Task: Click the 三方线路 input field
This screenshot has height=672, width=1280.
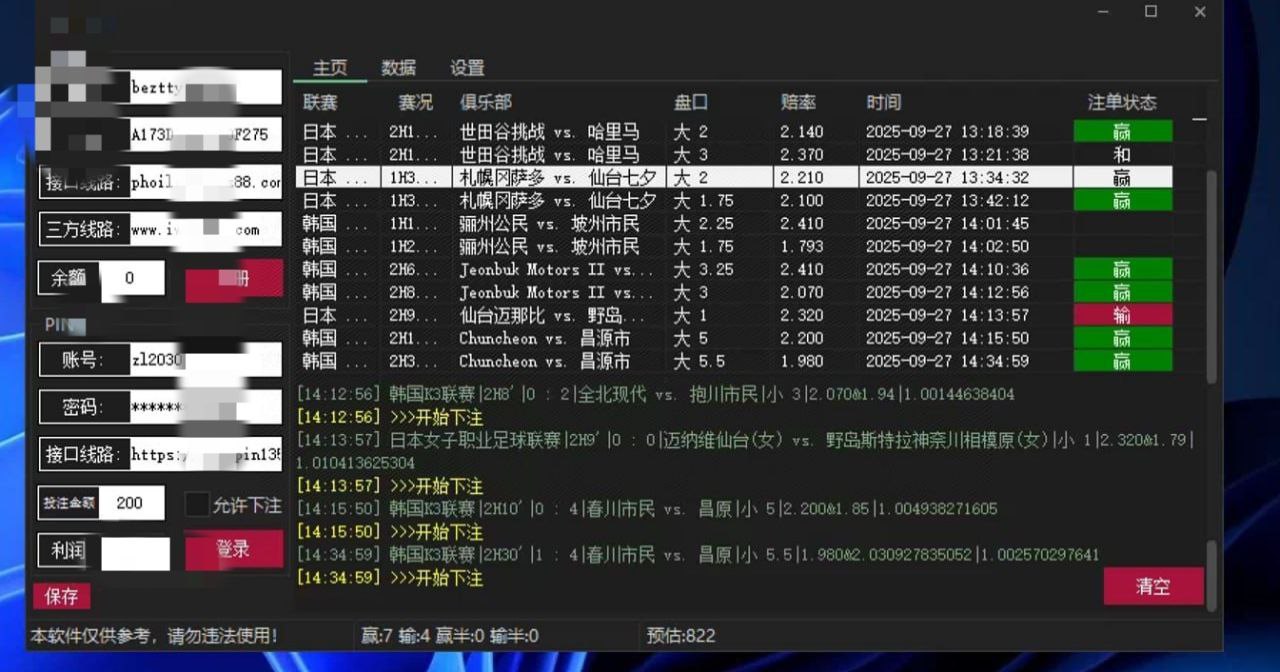Action: [x=200, y=229]
